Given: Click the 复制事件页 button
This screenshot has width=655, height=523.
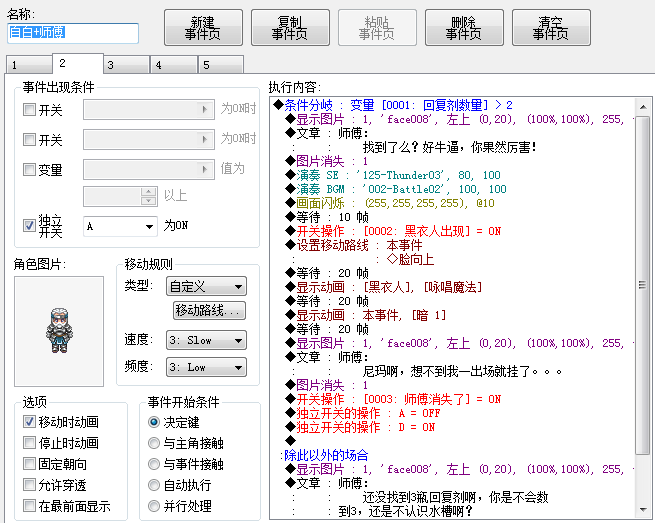Looking at the screenshot, I should [x=290, y=28].
